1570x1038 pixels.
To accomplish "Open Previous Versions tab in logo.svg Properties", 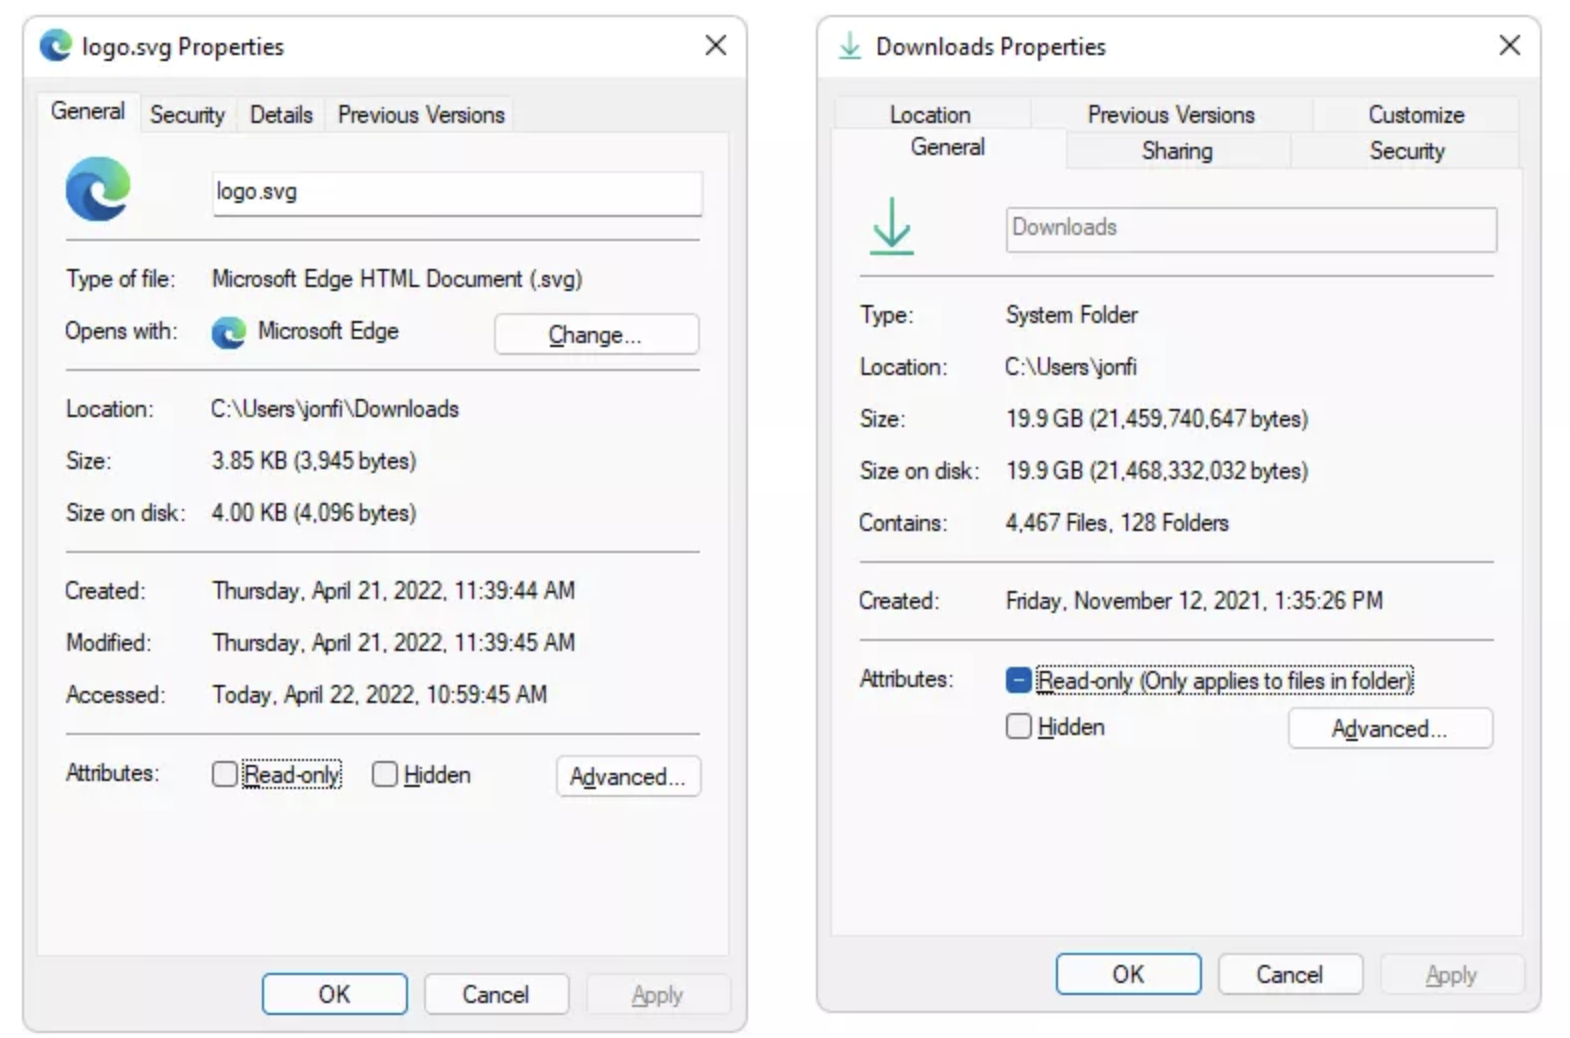I will click(421, 115).
